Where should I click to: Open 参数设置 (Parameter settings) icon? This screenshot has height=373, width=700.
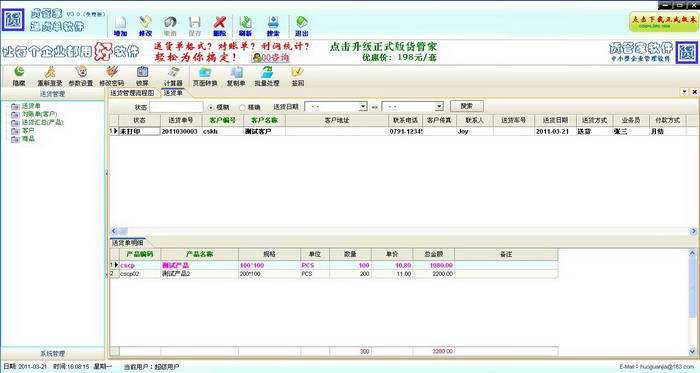(x=81, y=76)
